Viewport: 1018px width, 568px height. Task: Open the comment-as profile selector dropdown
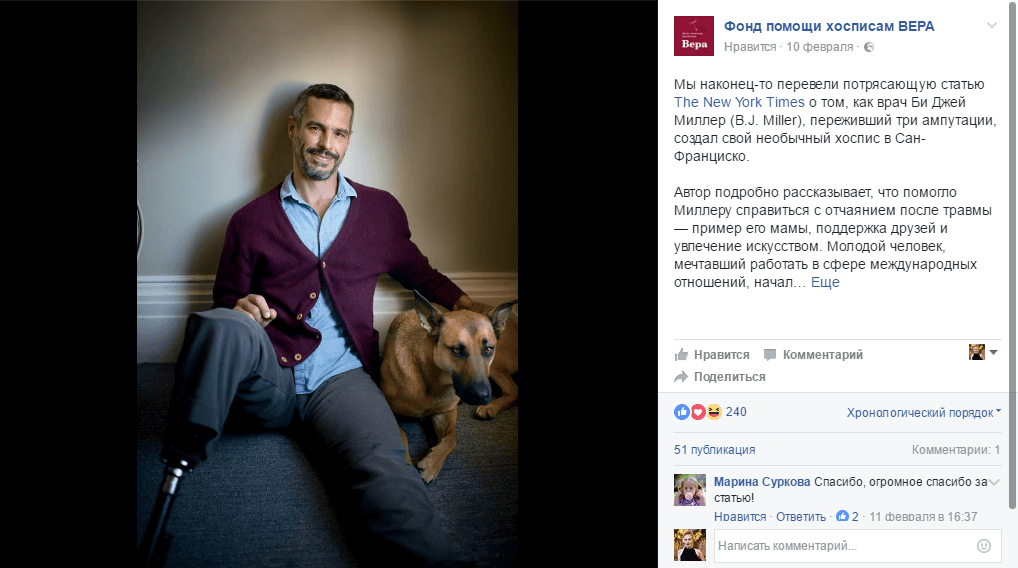(x=983, y=352)
